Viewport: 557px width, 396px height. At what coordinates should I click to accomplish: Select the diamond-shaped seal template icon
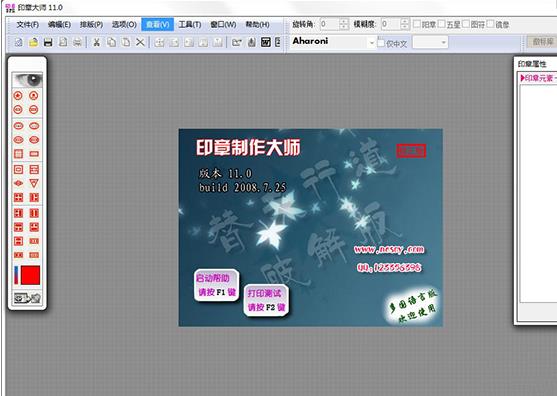coord(18,183)
